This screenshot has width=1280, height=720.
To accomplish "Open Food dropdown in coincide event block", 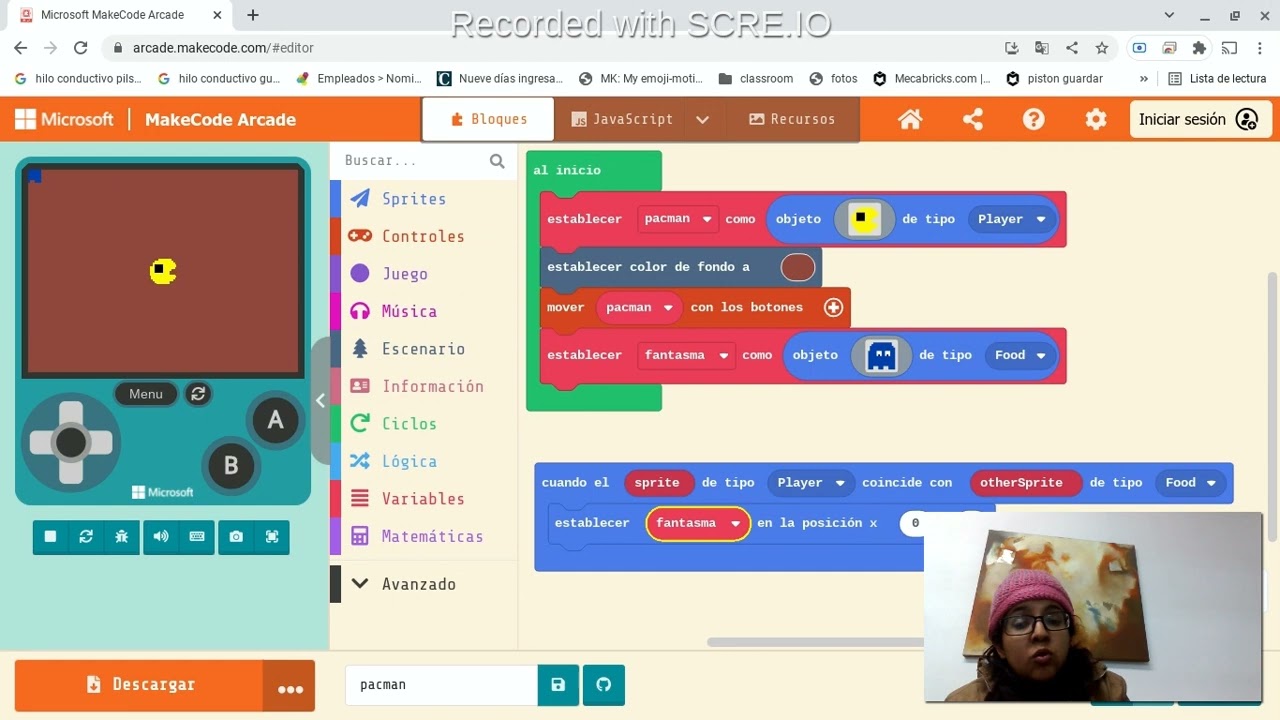I will pyautogui.click(x=1190, y=483).
